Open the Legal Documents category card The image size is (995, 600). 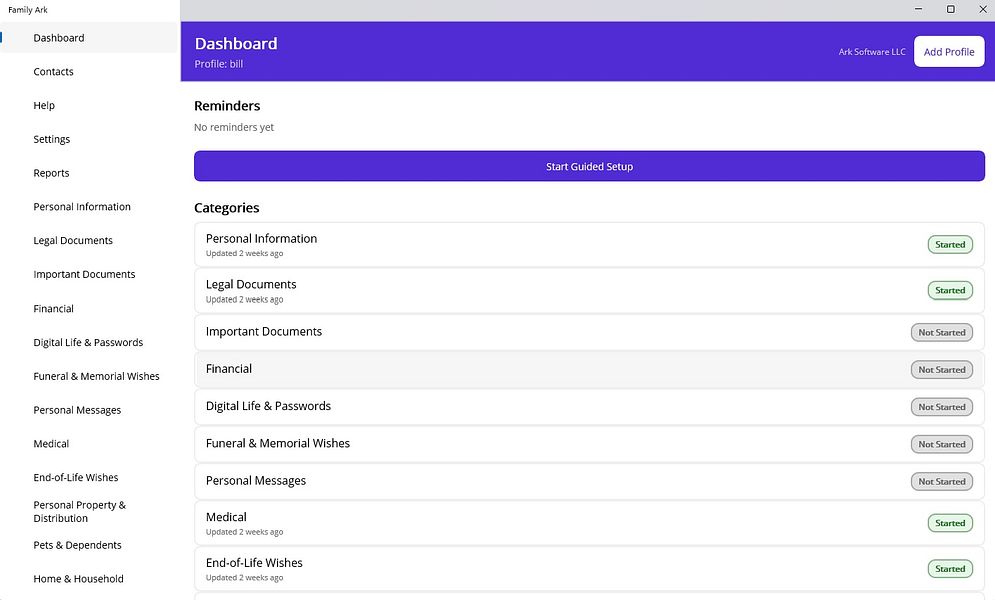coord(589,290)
